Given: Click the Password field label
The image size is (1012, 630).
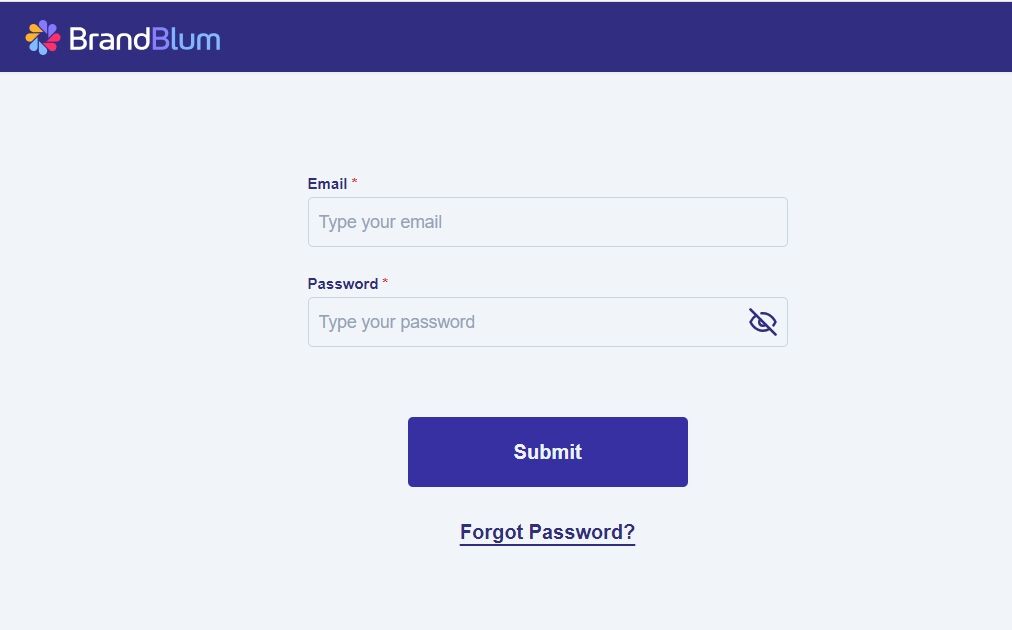Looking at the screenshot, I should (342, 284).
